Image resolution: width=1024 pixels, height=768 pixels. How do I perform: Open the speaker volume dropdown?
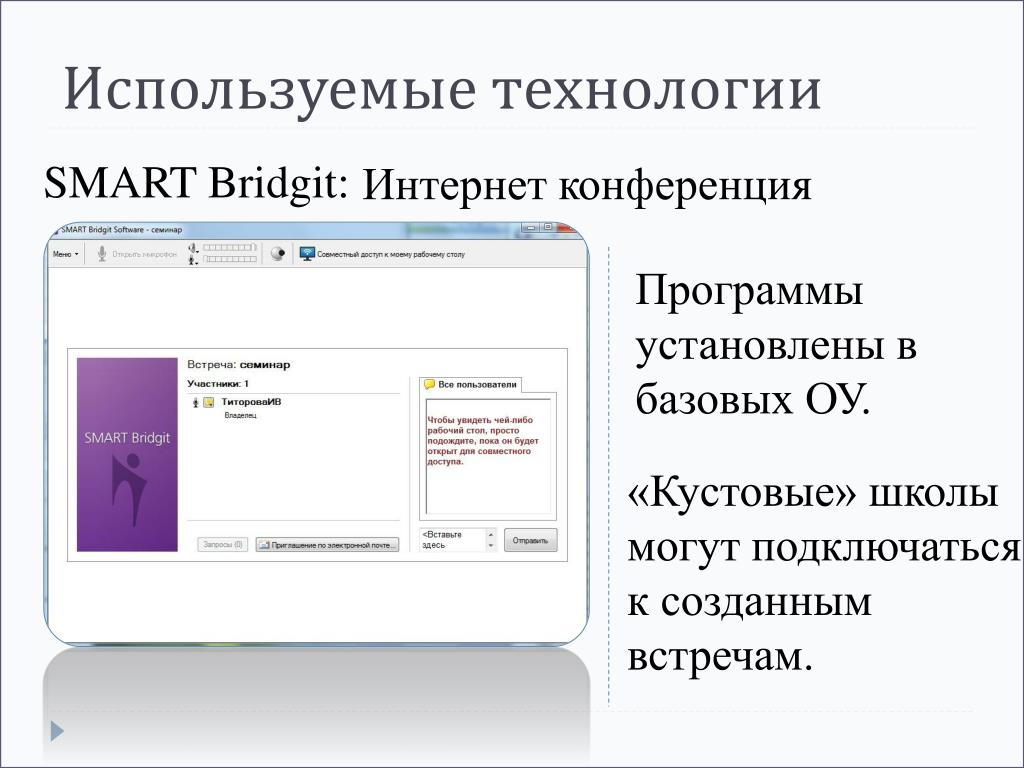click(x=193, y=248)
